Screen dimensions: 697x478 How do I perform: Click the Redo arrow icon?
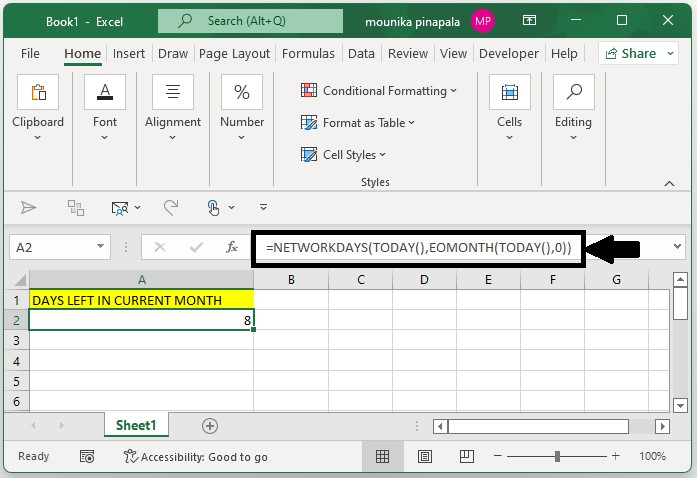coord(171,207)
